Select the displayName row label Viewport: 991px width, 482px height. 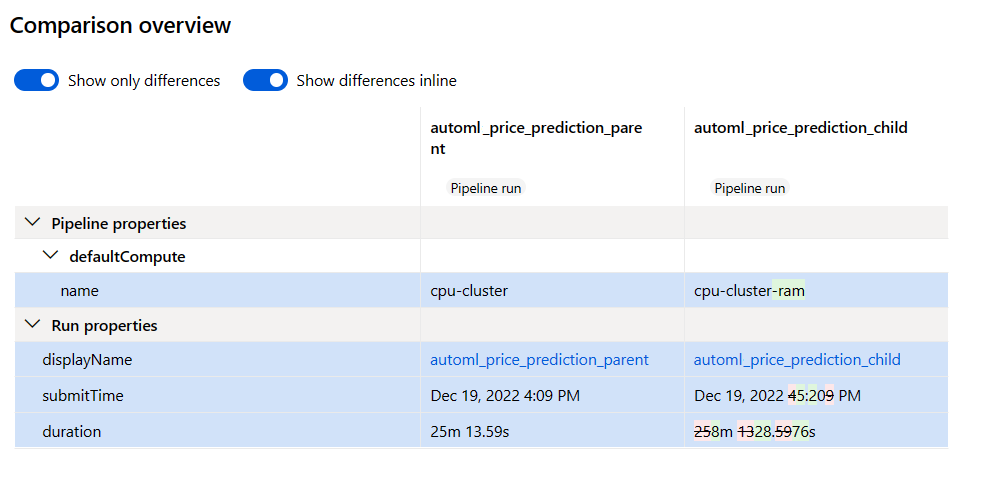pos(87,360)
